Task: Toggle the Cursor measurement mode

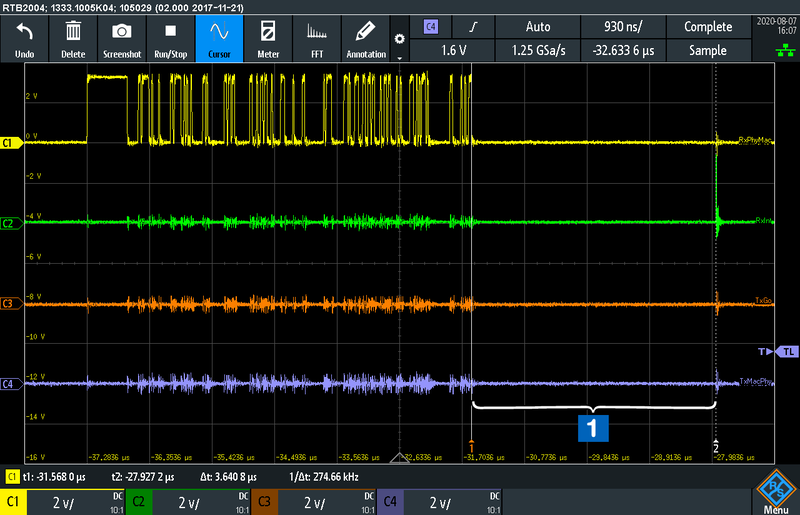Action: click(219, 40)
